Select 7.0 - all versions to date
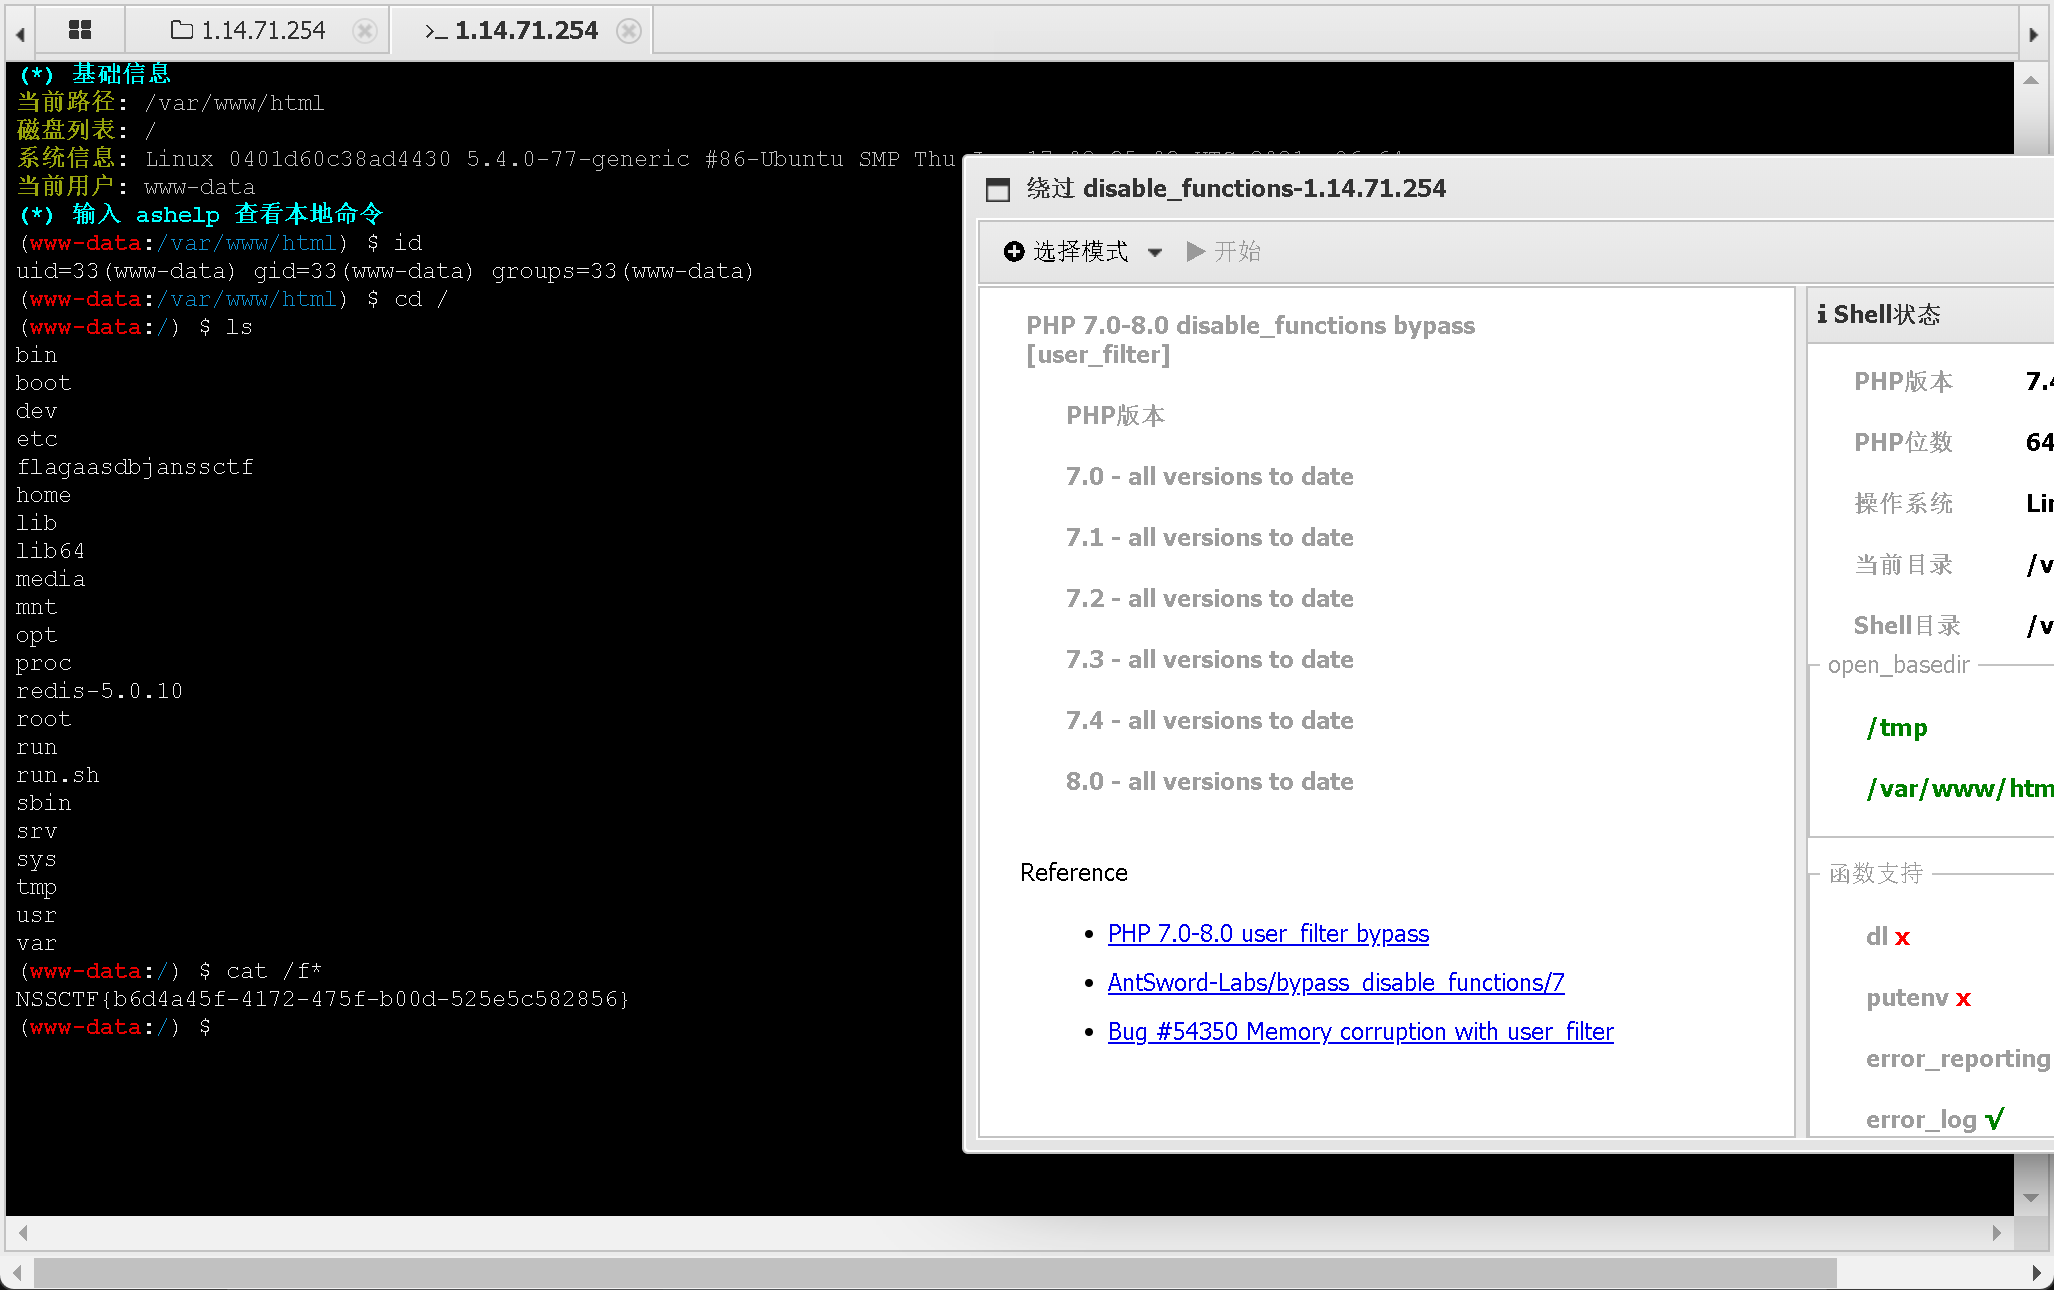 click(1209, 476)
